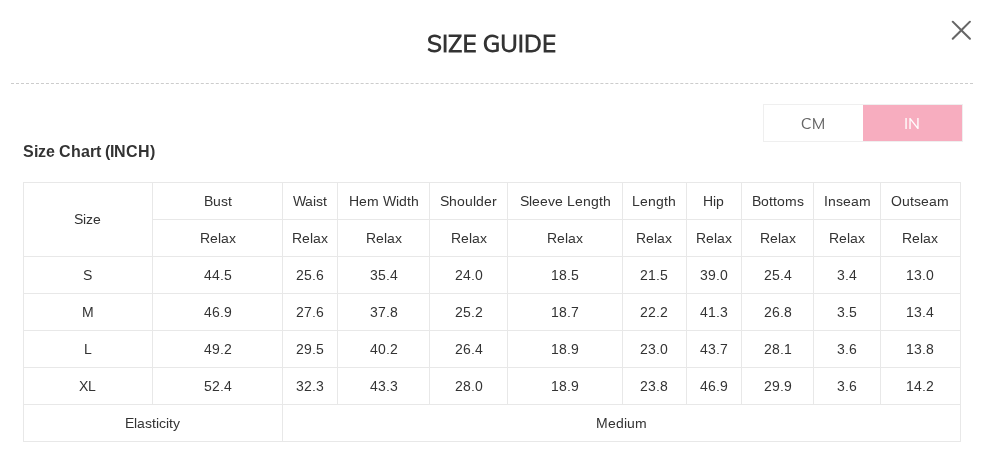The image size is (981, 453).
Task: Click the Medium elasticity value
Action: (x=621, y=423)
